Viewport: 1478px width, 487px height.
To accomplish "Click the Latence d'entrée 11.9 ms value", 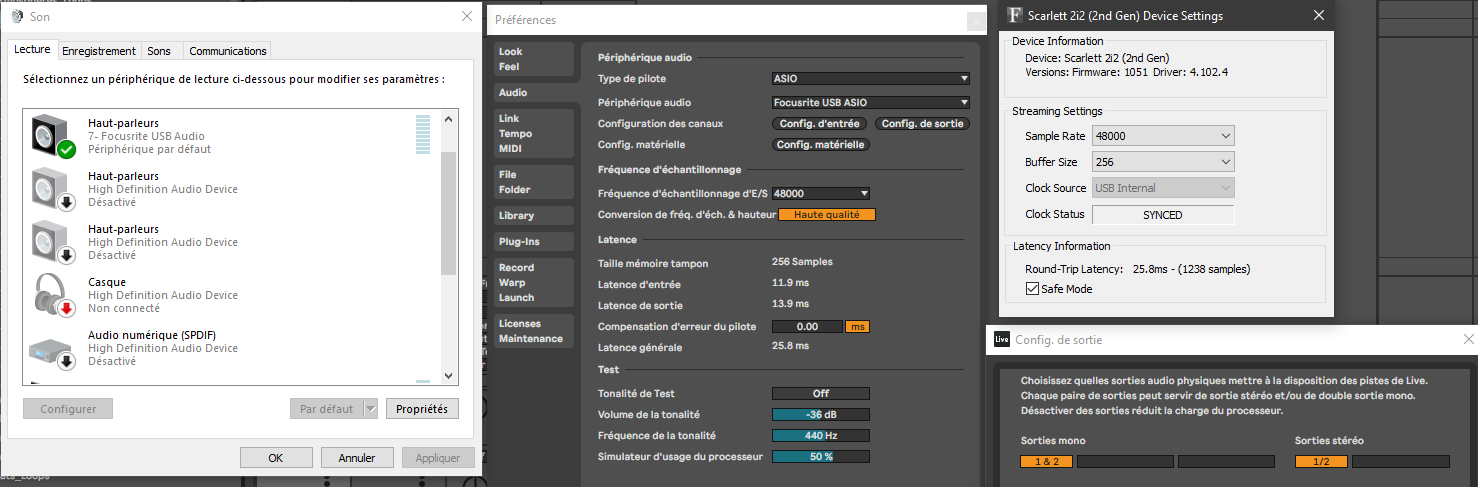I will click(x=790, y=283).
